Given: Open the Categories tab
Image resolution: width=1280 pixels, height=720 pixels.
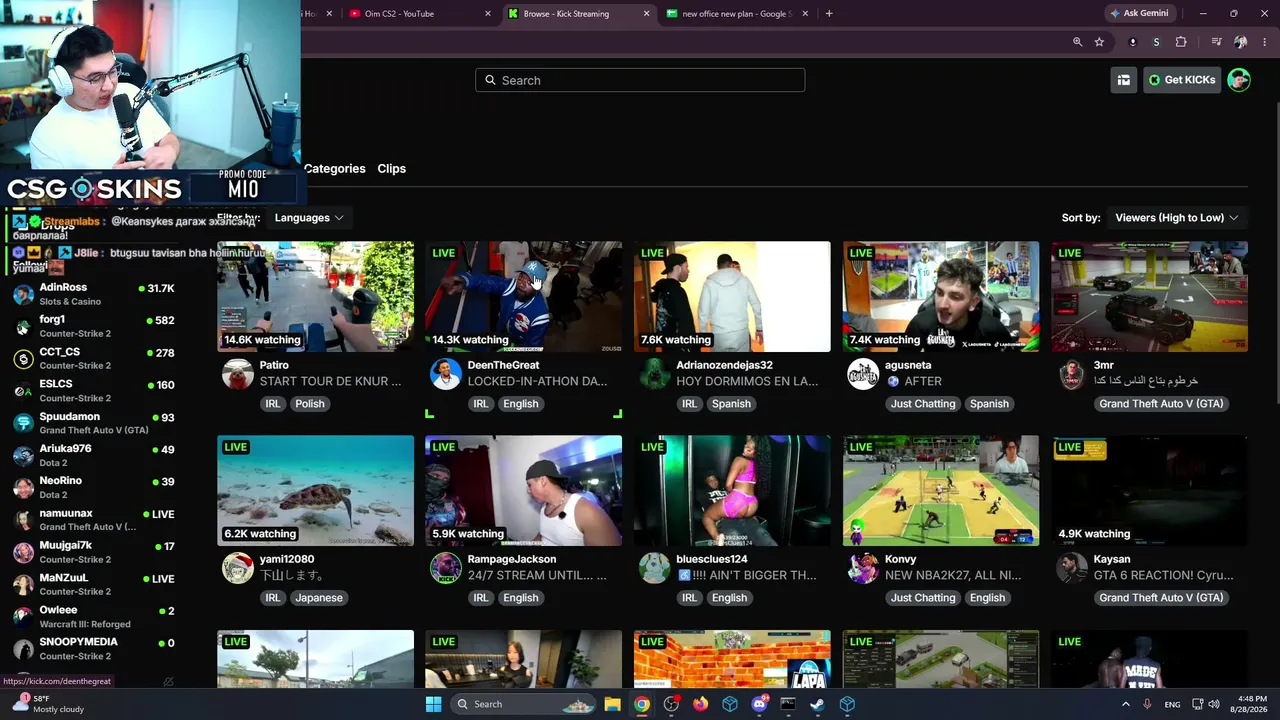Looking at the screenshot, I should (335, 169).
